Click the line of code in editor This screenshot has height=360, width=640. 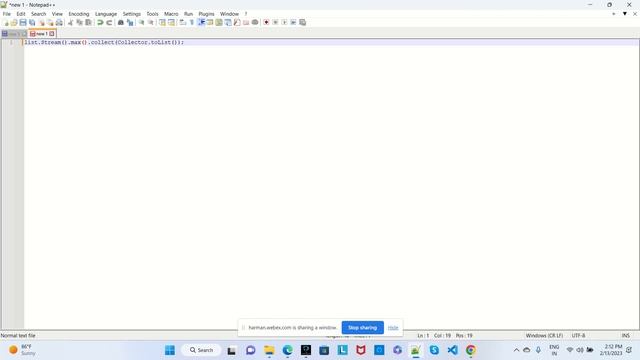pos(104,42)
